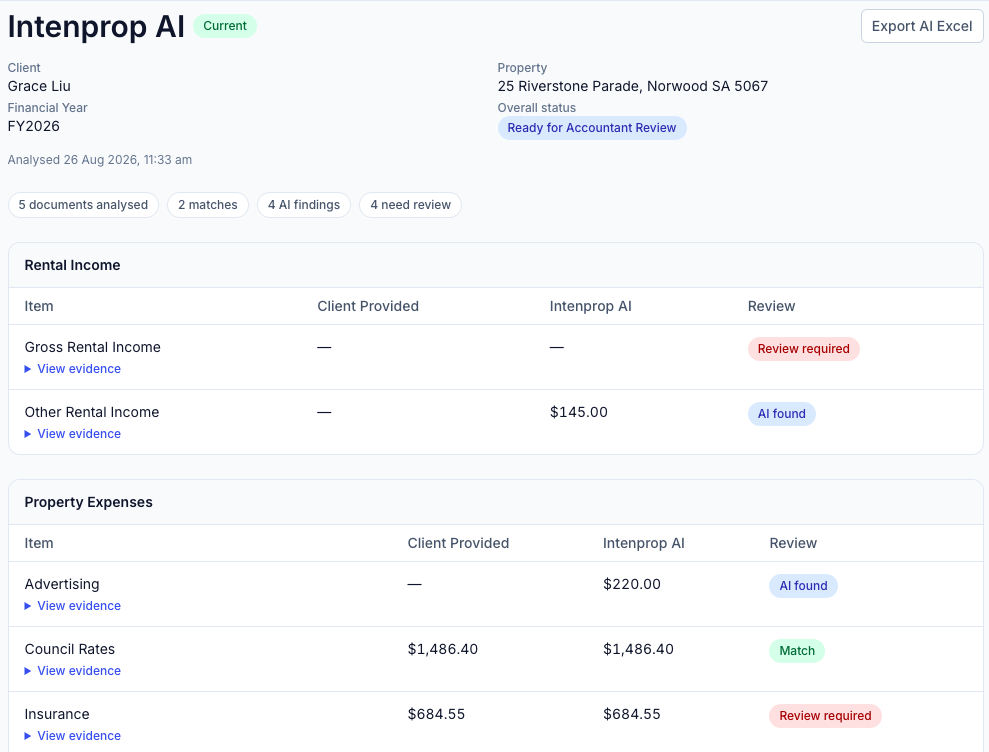The width and height of the screenshot is (989, 752).
Task: Click the Current status badge
Action: tap(225, 26)
